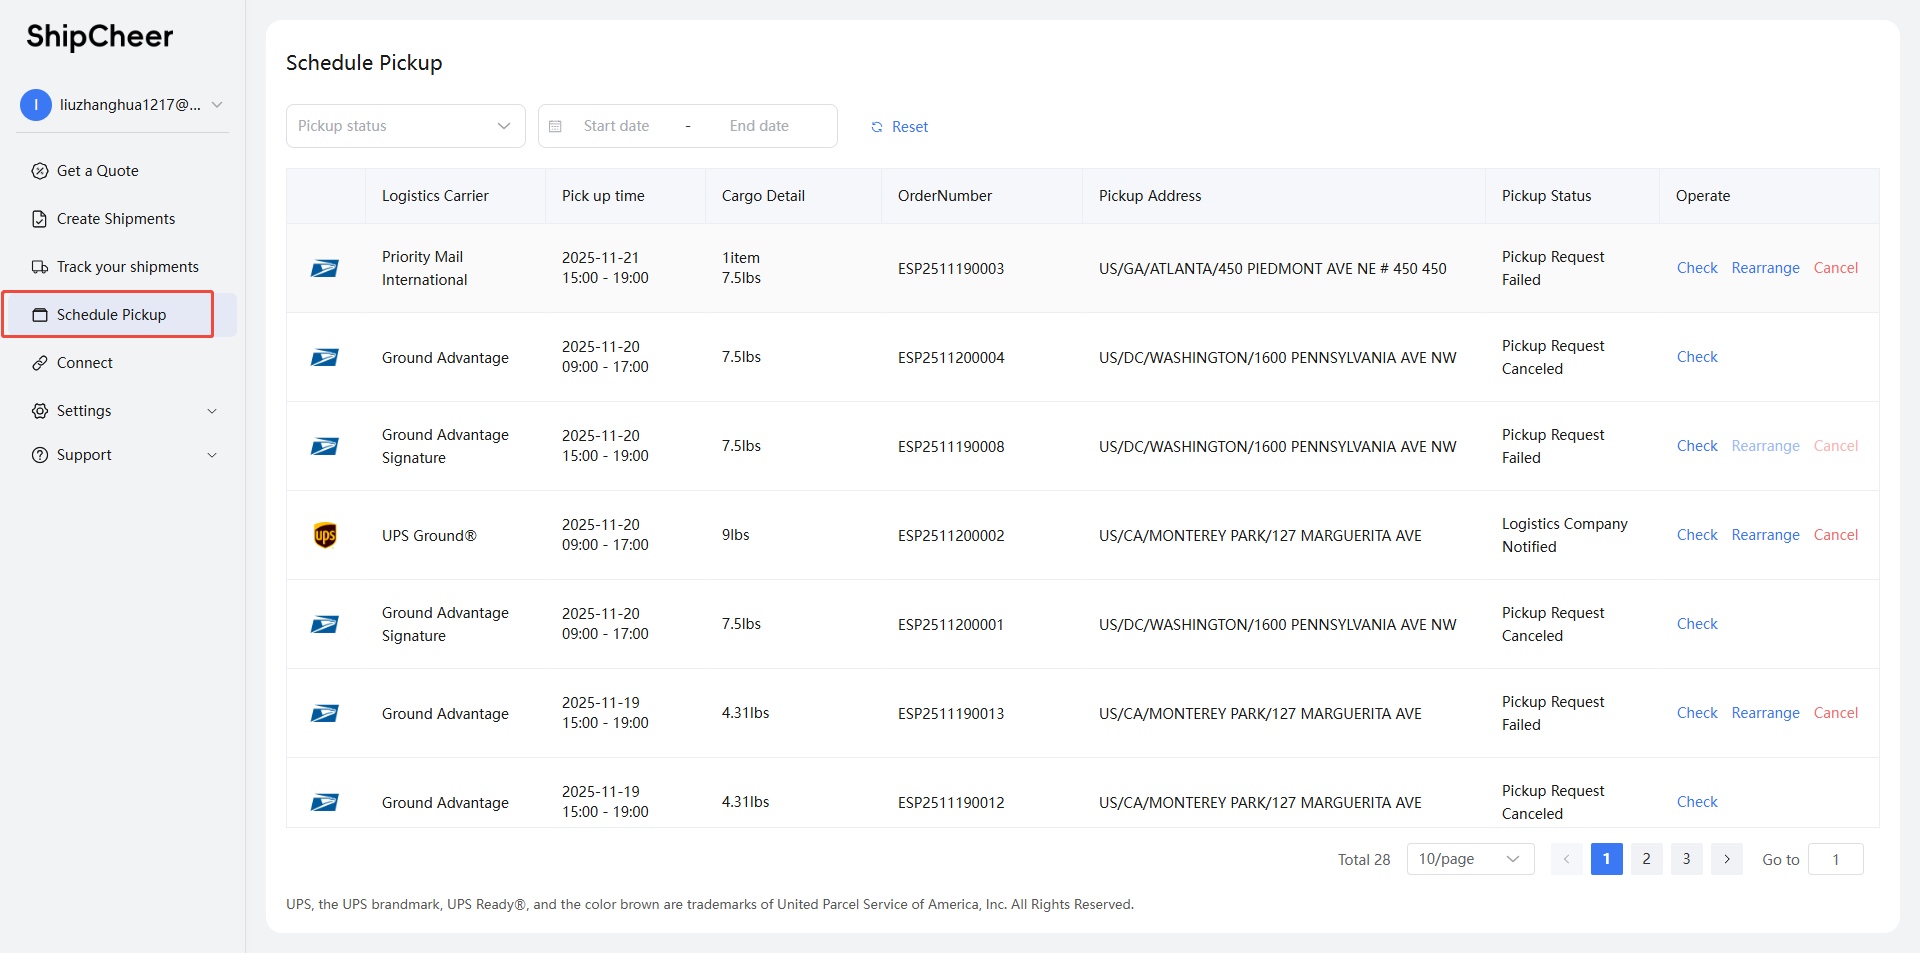Cancel pickup for order ESP2511200002
The image size is (1920, 953).
[1835, 535]
